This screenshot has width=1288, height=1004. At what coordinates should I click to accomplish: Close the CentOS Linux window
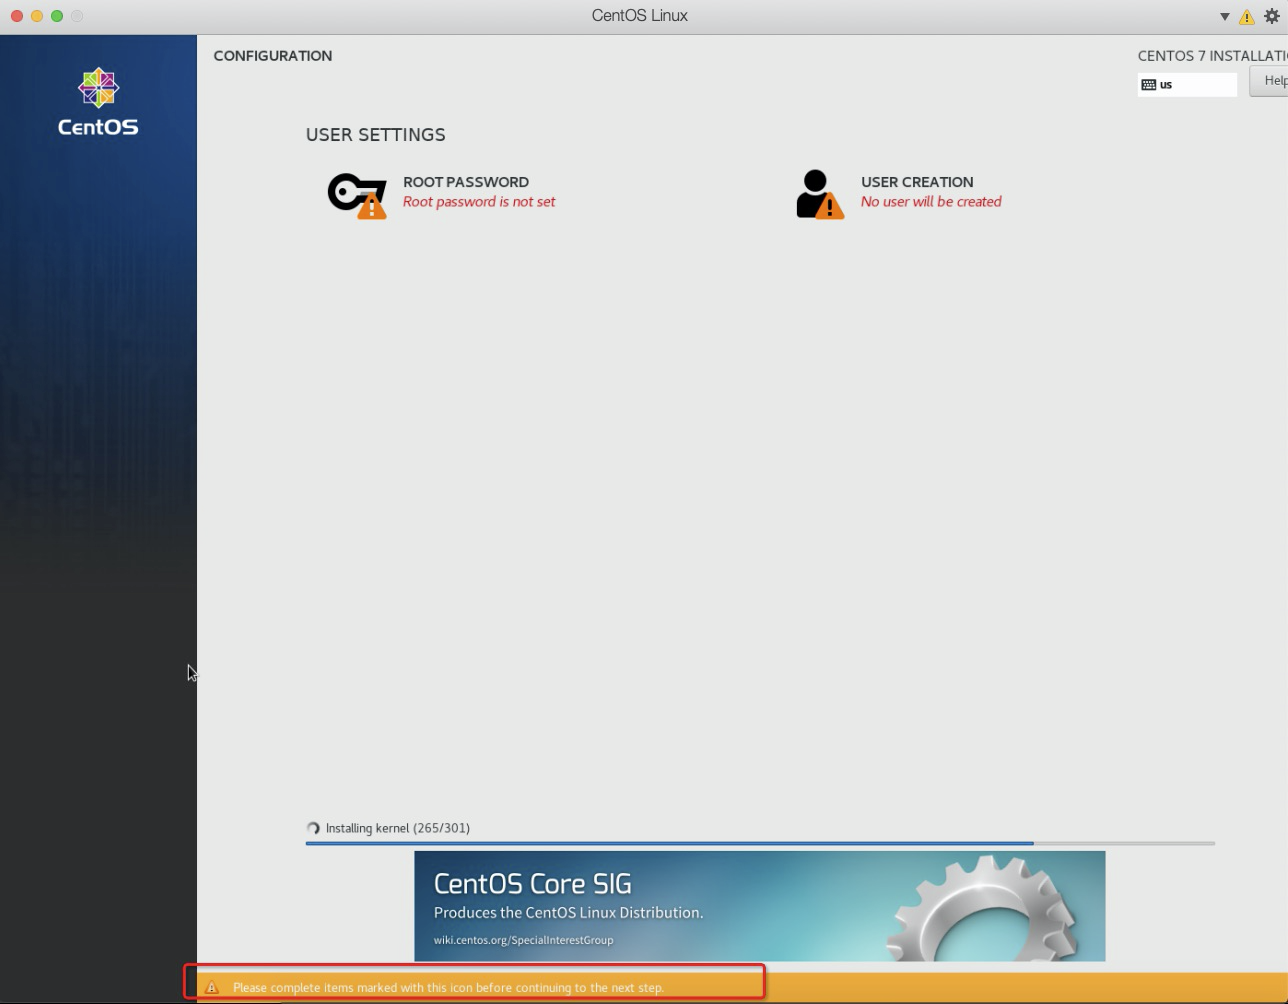[17, 16]
